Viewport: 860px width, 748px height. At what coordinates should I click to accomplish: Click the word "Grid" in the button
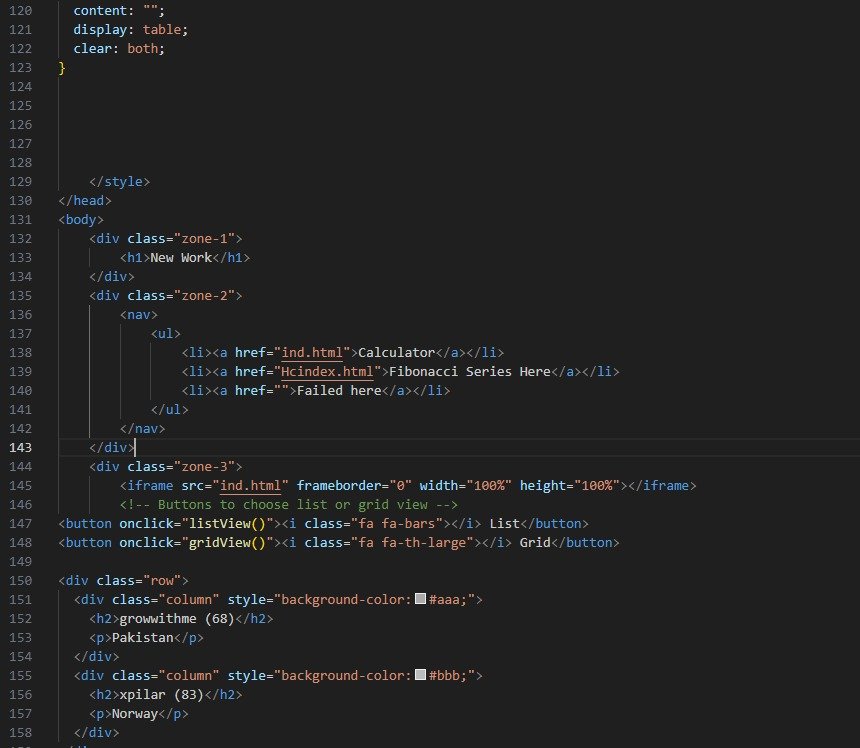click(535, 543)
